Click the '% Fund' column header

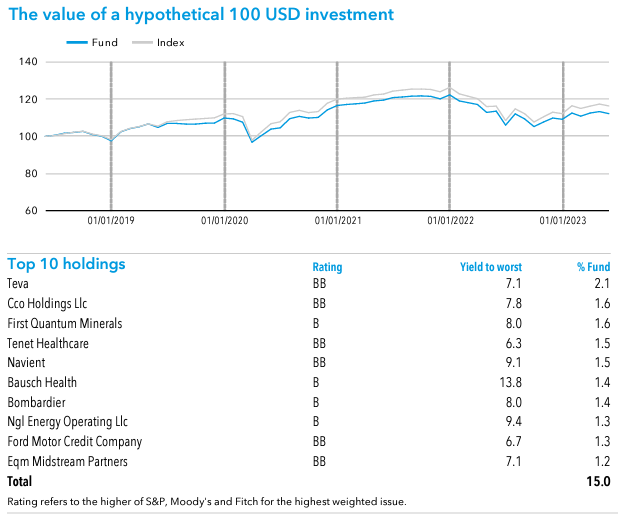click(x=594, y=267)
